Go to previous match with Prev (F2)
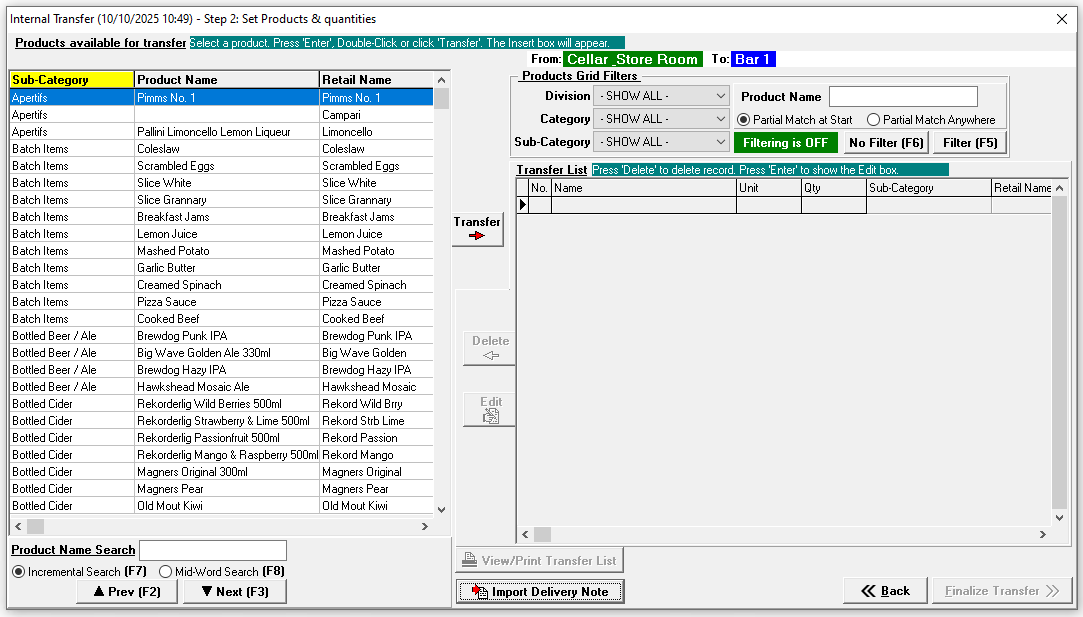1083x617 pixels. pos(127,591)
